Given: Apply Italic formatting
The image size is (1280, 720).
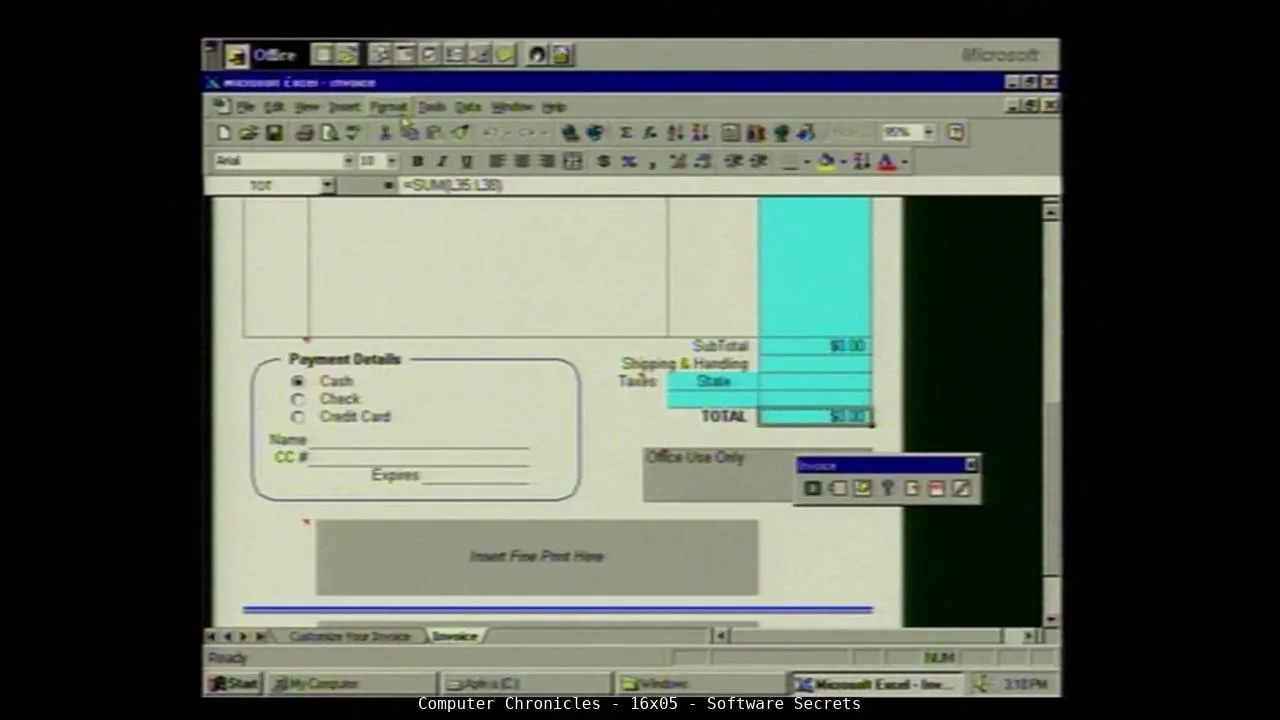Looking at the screenshot, I should pyautogui.click(x=441, y=161).
